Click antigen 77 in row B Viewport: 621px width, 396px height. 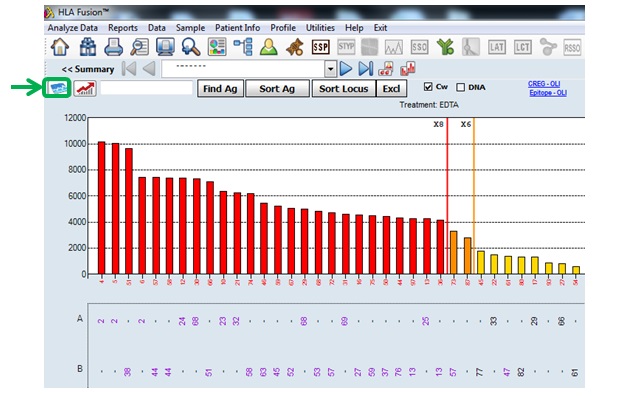point(480,372)
